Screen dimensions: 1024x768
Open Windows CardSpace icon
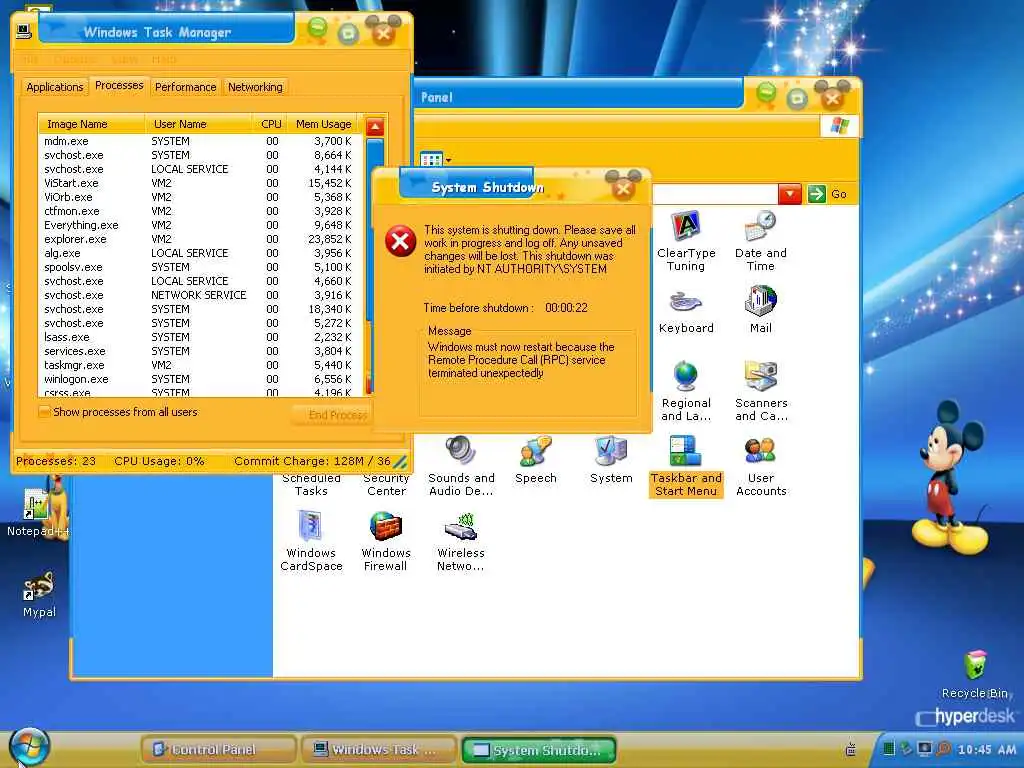(311, 542)
